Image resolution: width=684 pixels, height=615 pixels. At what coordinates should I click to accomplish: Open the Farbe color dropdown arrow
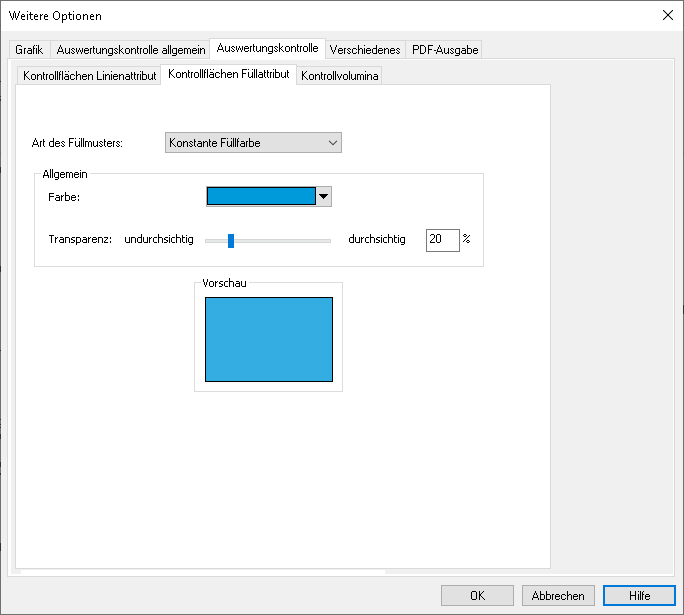323,196
